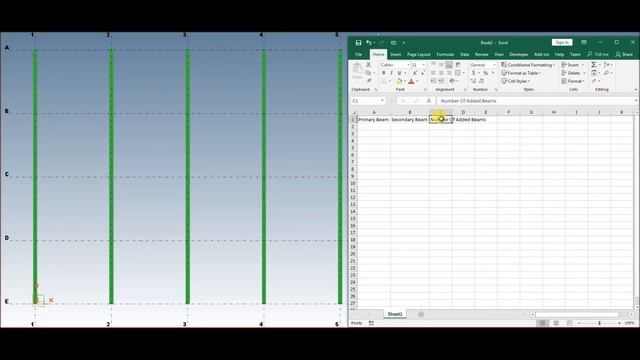Open the font size dropdown
Viewport: 640px width, 360px height.
point(424,65)
